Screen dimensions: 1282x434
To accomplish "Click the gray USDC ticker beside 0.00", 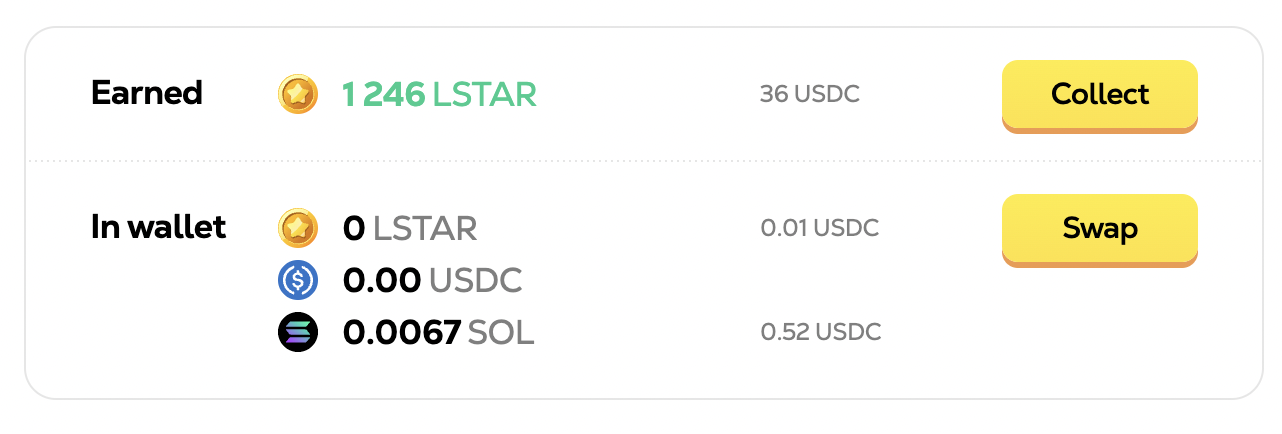I will [476, 281].
